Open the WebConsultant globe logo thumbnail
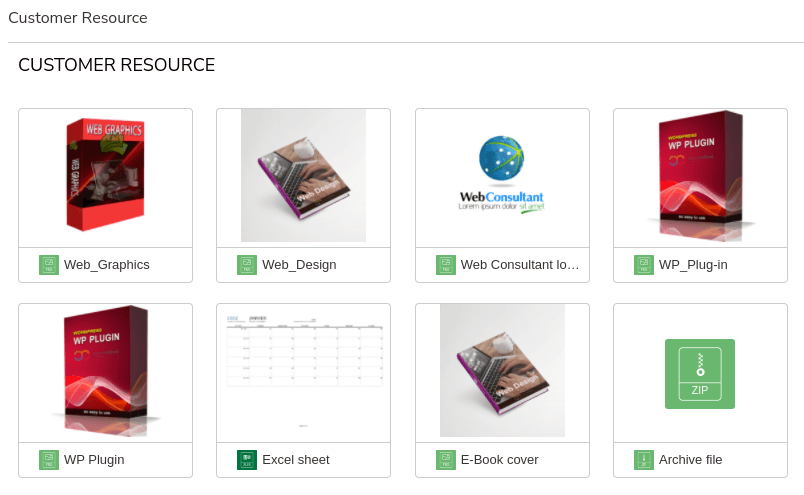 pyautogui.click(x=502, y=176)
